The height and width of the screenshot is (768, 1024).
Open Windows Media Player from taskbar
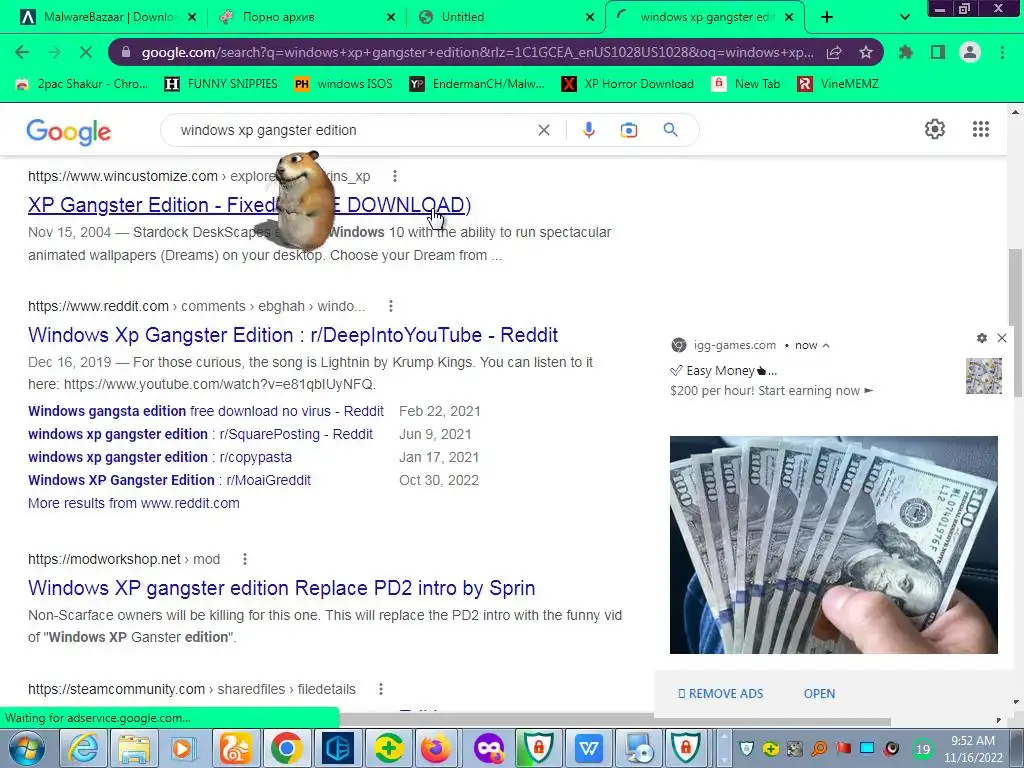click(x=185, y=748)
